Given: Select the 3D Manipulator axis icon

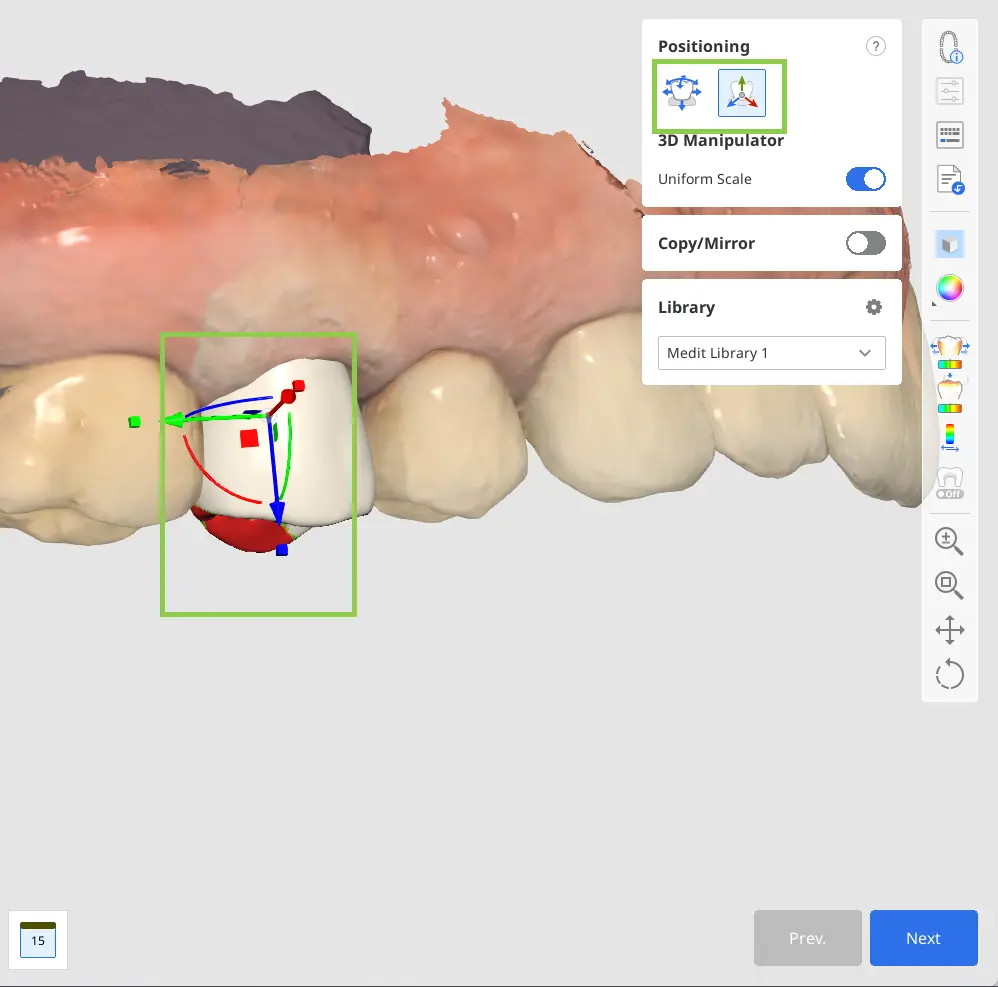Looking at the screenshot, I should [x=741, y=93].
